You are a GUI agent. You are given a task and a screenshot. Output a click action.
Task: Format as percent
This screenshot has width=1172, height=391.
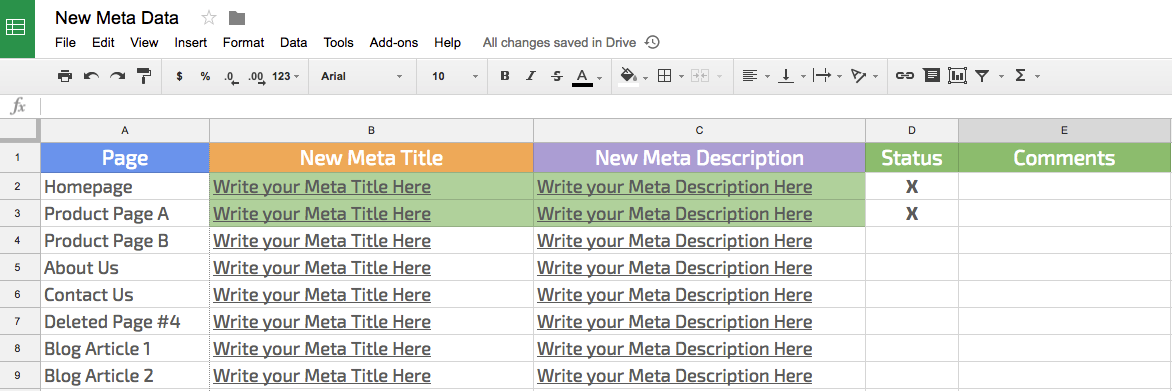205,76
